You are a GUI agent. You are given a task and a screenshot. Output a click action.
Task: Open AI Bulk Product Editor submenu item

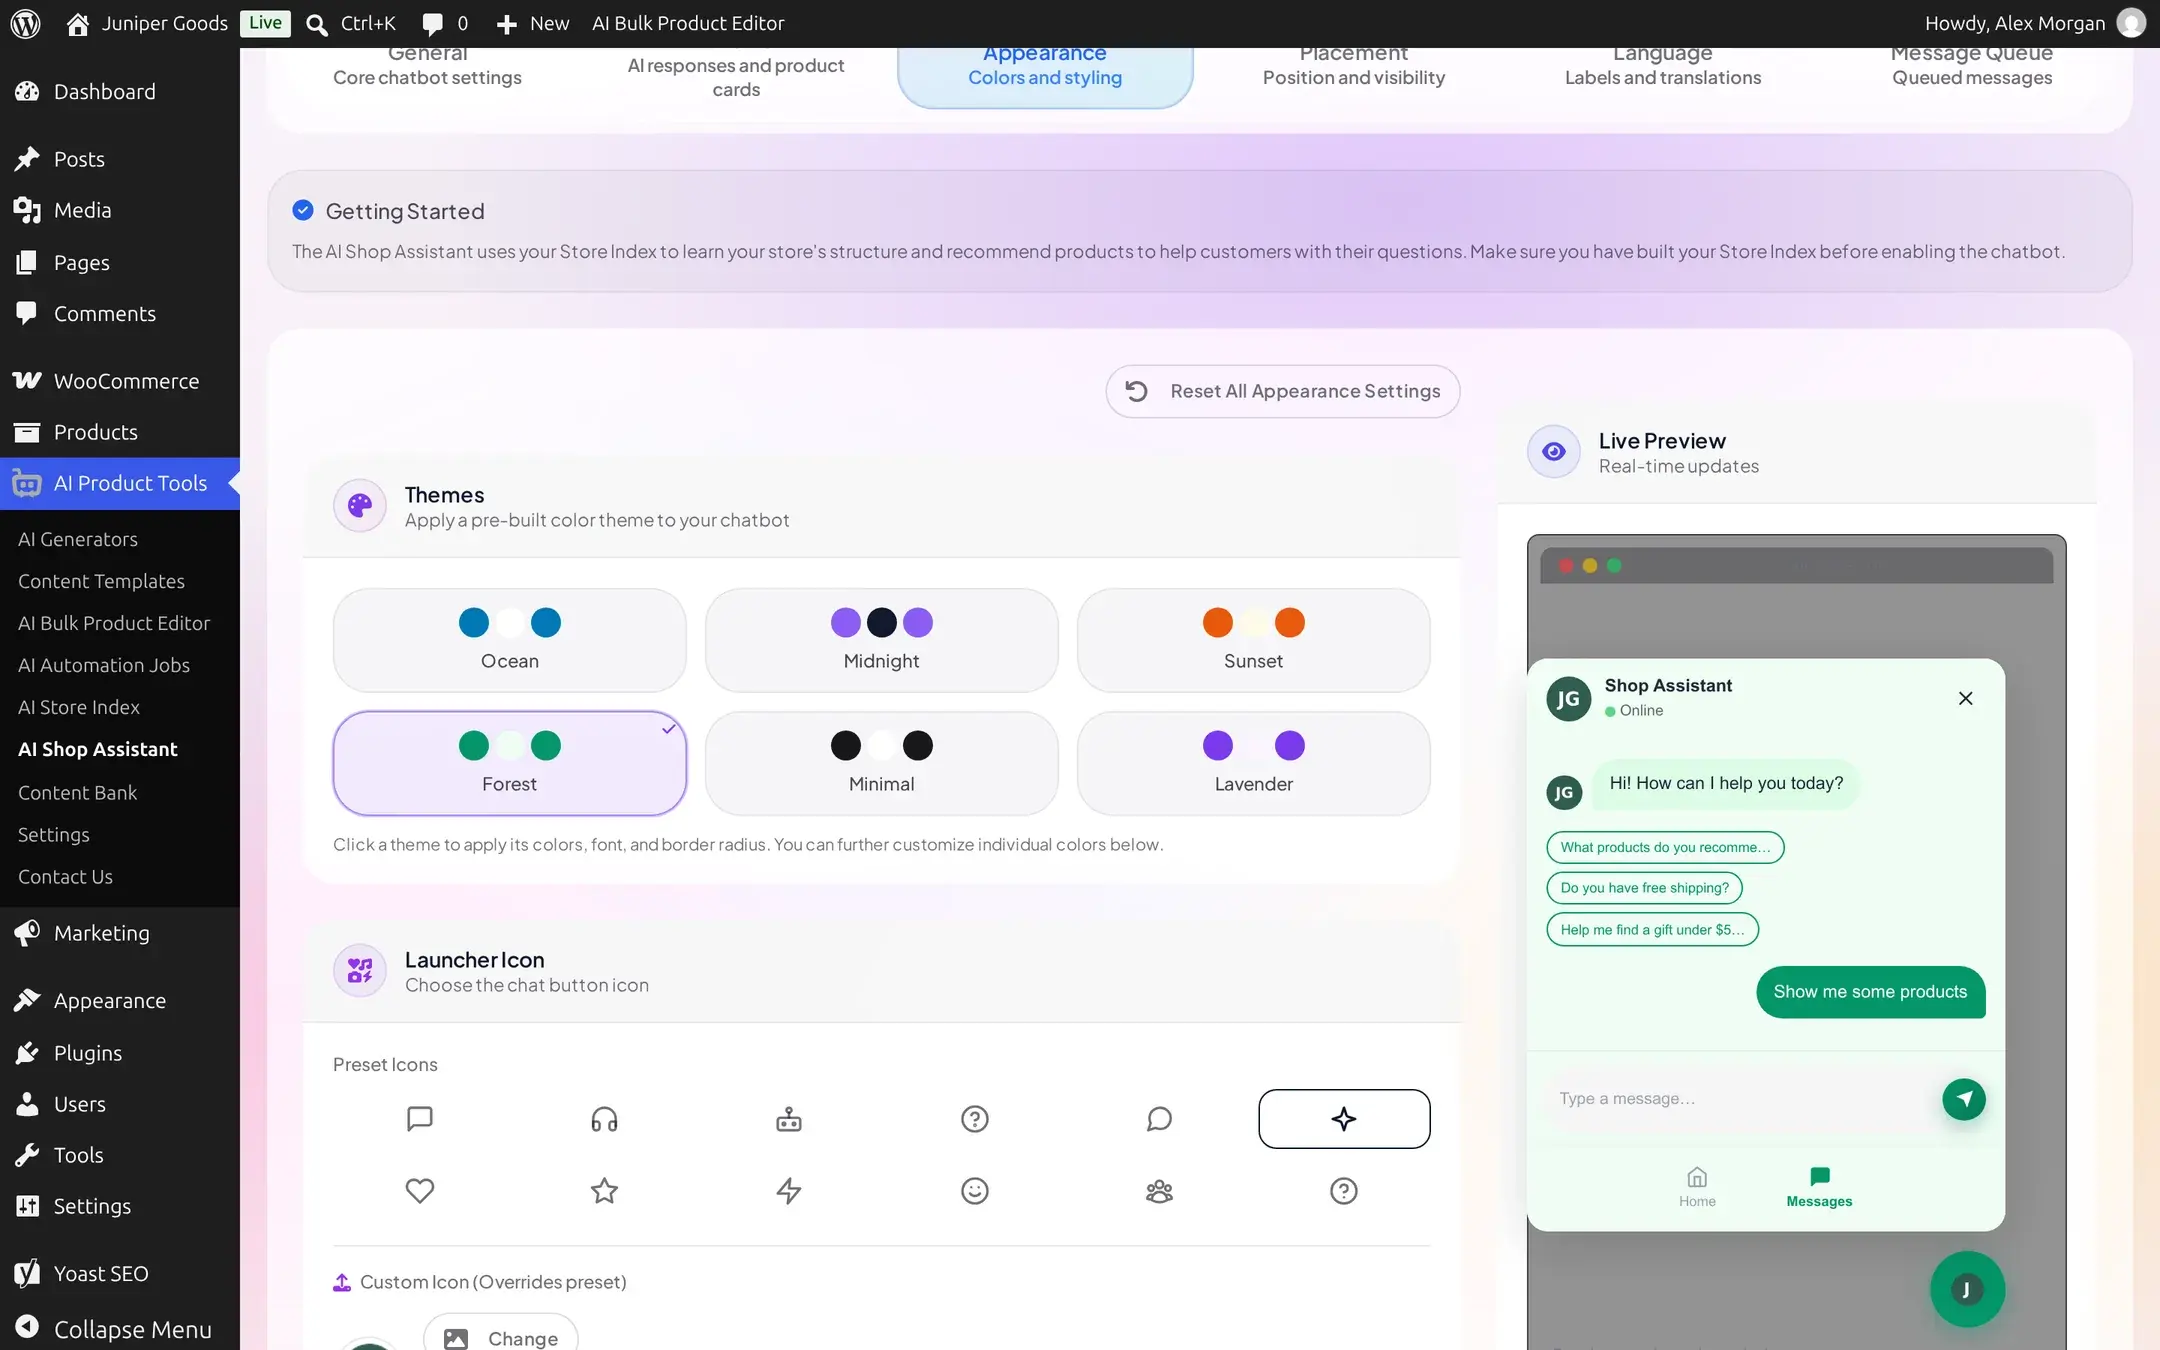(114, 623)
